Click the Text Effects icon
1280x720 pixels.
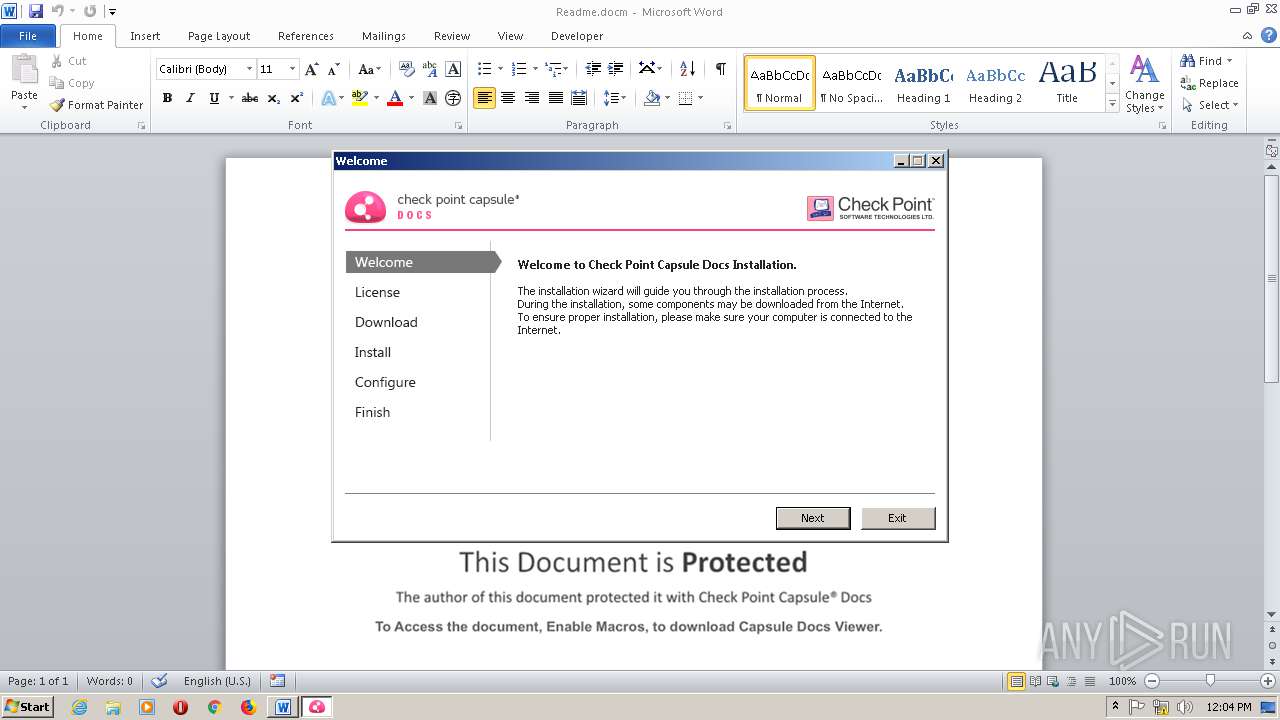328,98
